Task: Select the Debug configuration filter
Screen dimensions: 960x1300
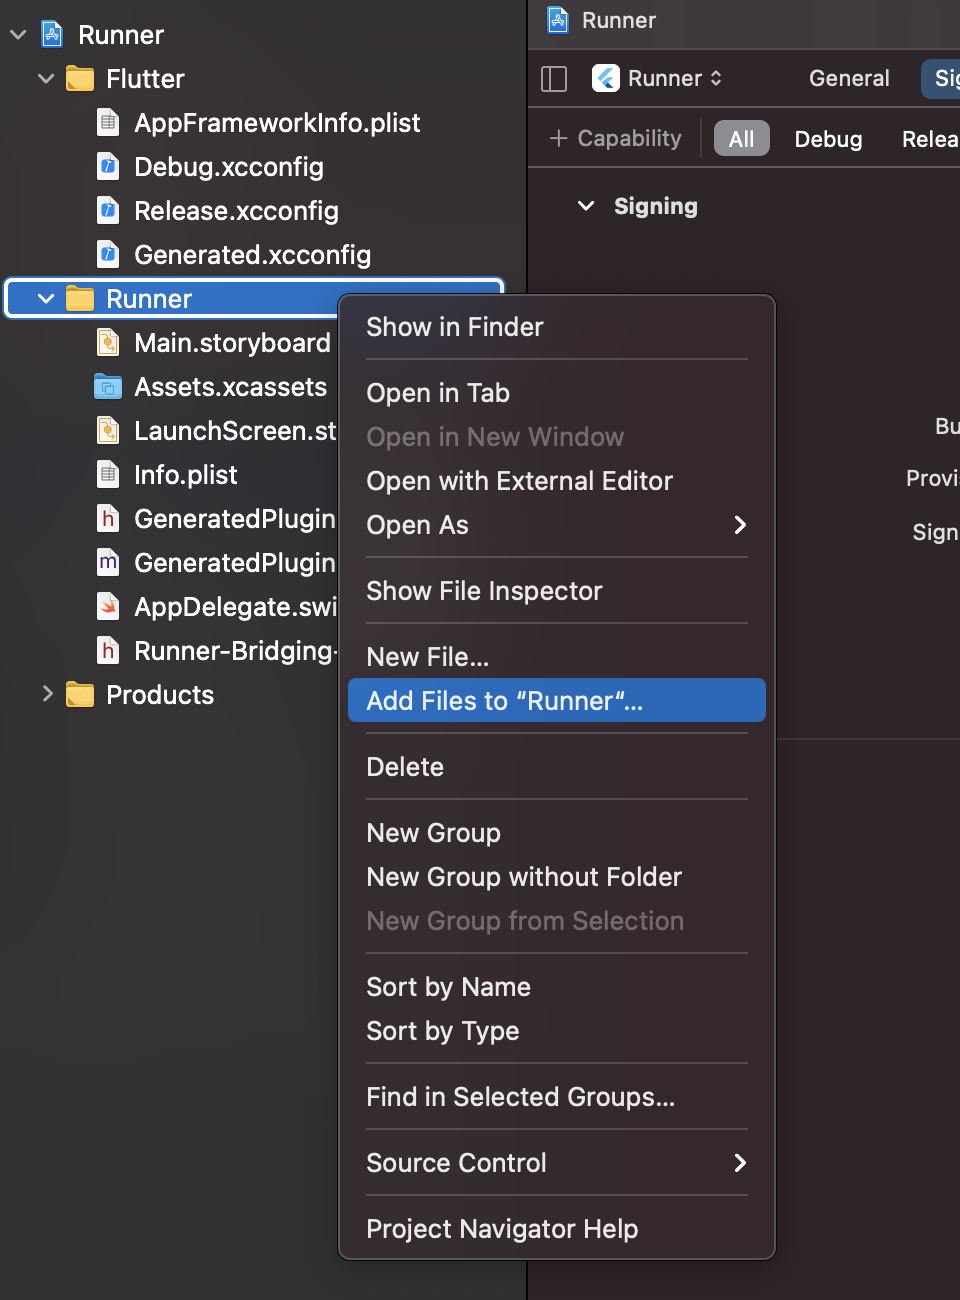Action: [x=828, y=139]
